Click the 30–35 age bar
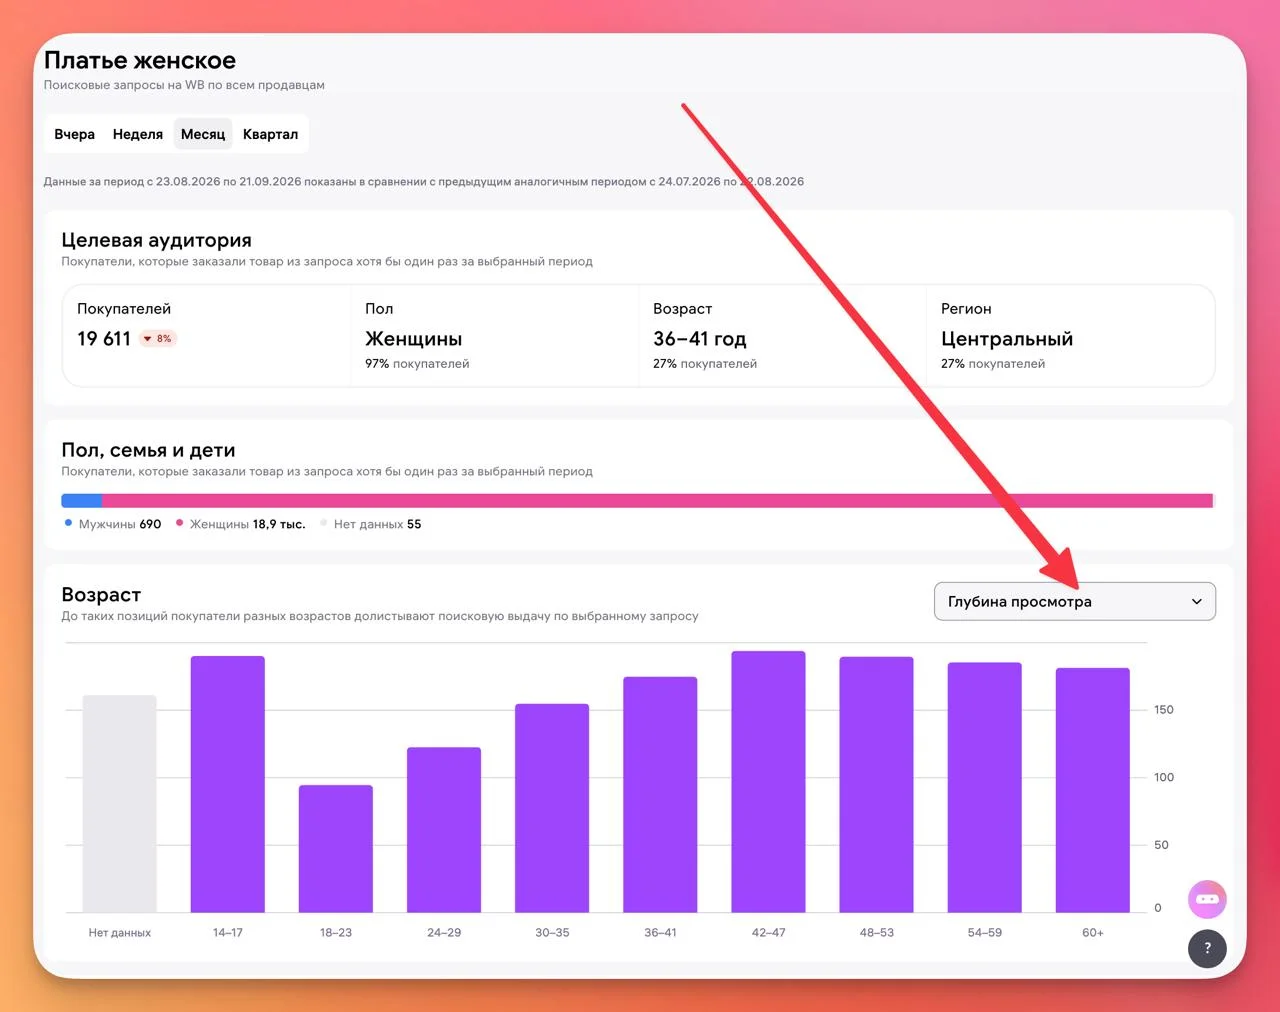The width and height of the screenshot is (1280, 1012). click(552, 808)
